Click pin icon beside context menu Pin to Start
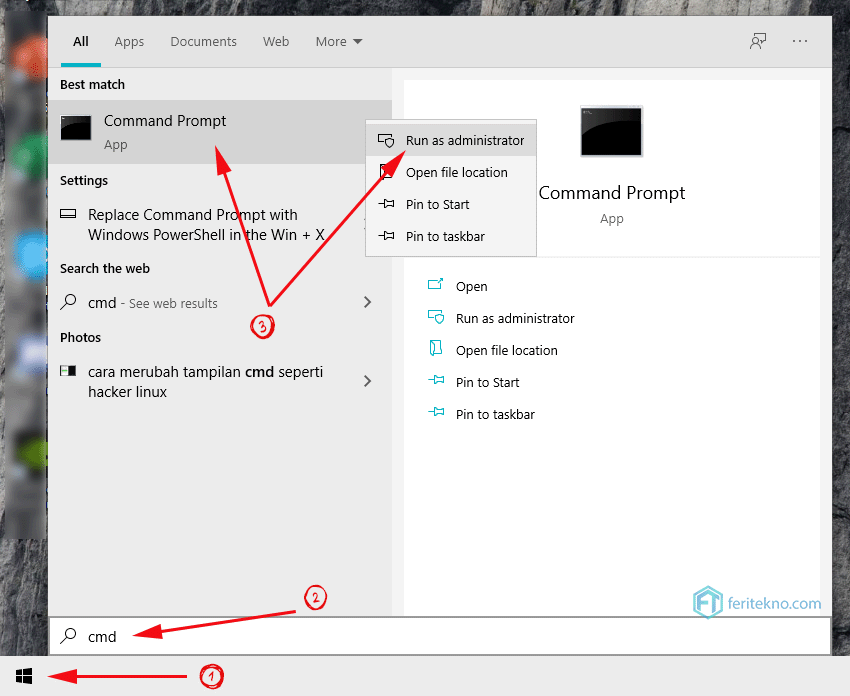The width and height of the screenshot is (850, 696). (x=386, y=204)
